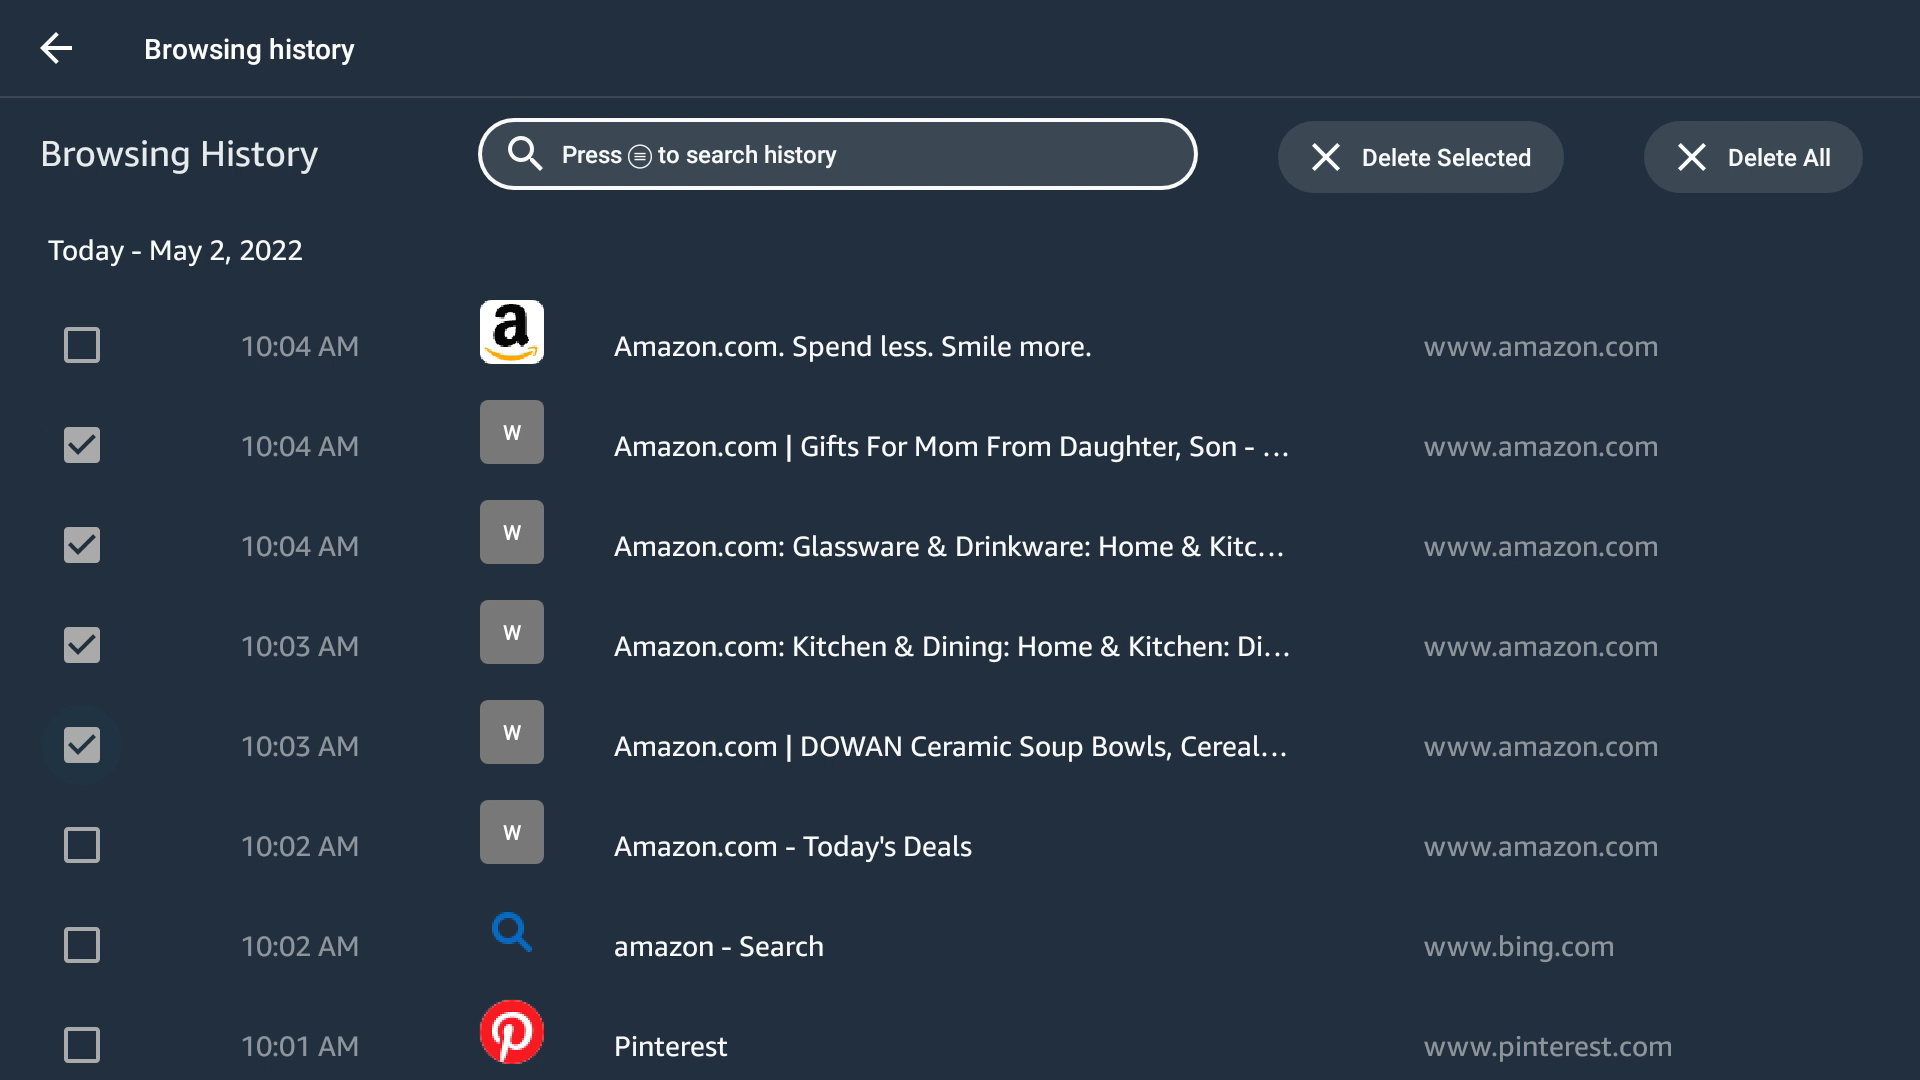Click 10:03 AM timestamp of DOWAN row
The height and width of the screenshot is (1080, 1920).
tap(300, 746)
